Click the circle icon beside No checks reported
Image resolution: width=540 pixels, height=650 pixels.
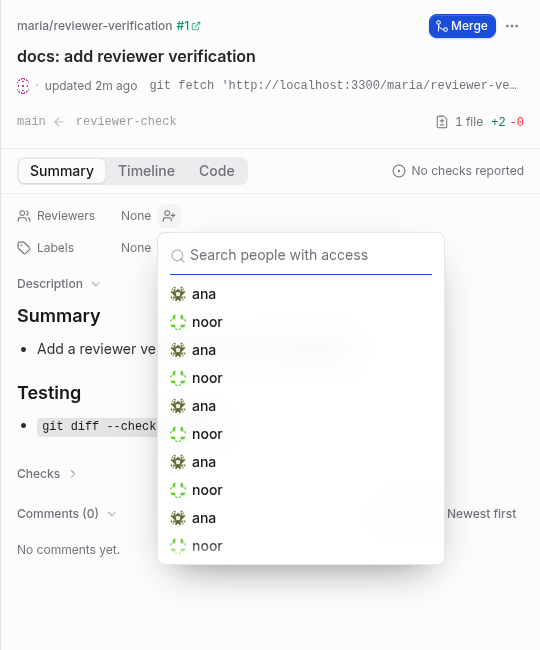coord(399,171)
